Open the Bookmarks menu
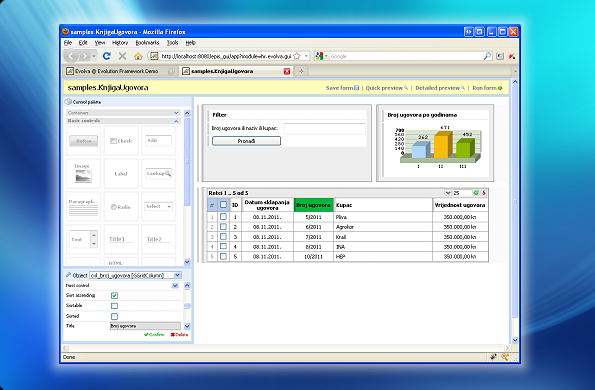Viewport: 595px width, 390px height. pyautogui.click(x=147, y=42)
